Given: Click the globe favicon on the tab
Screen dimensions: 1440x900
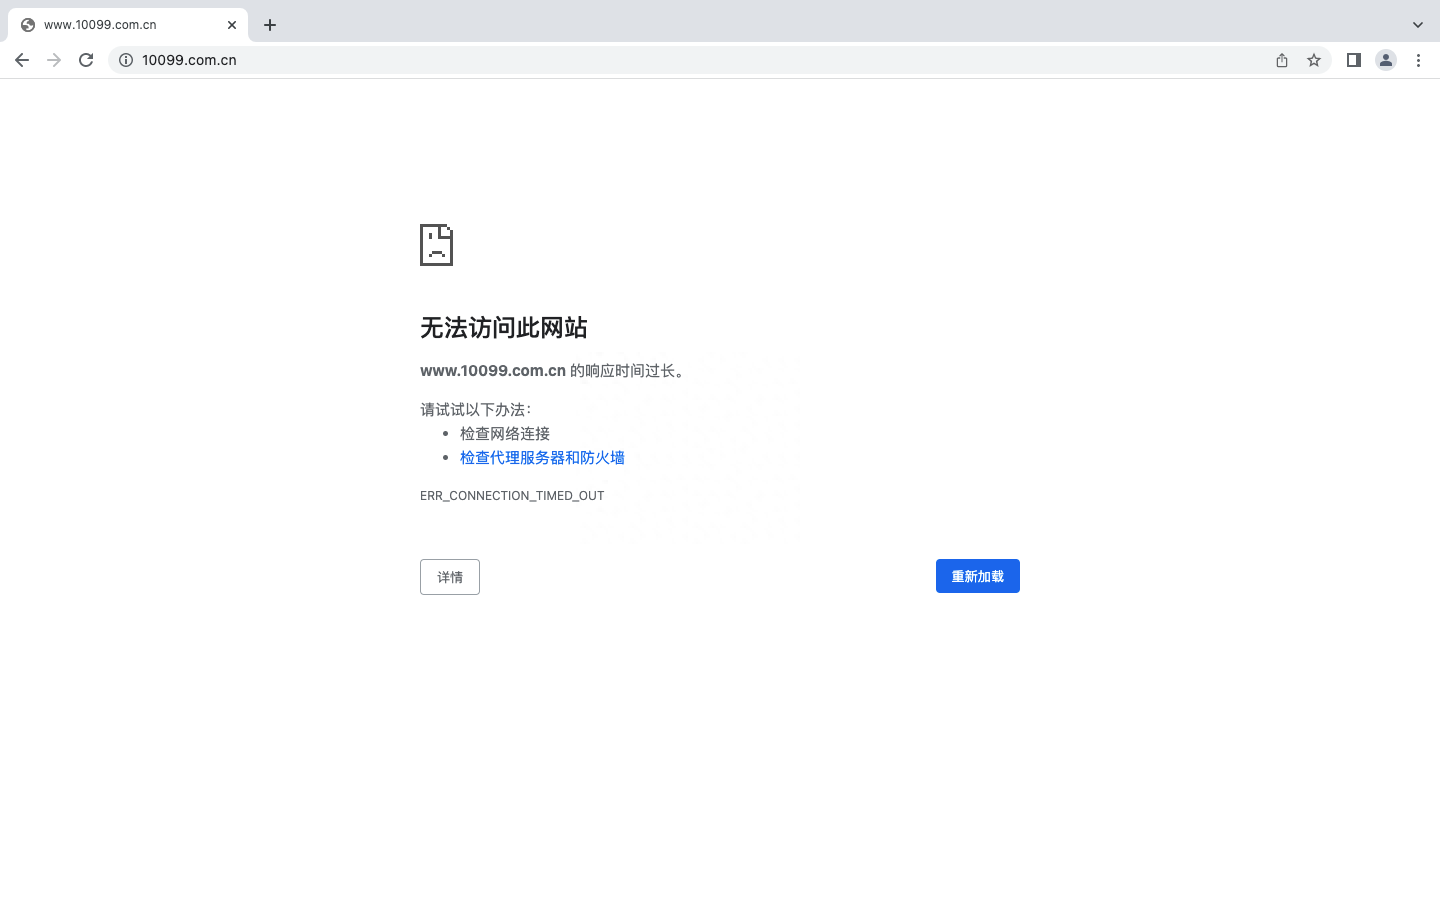Looking at the screenshot, I should [x=26, y=24].
